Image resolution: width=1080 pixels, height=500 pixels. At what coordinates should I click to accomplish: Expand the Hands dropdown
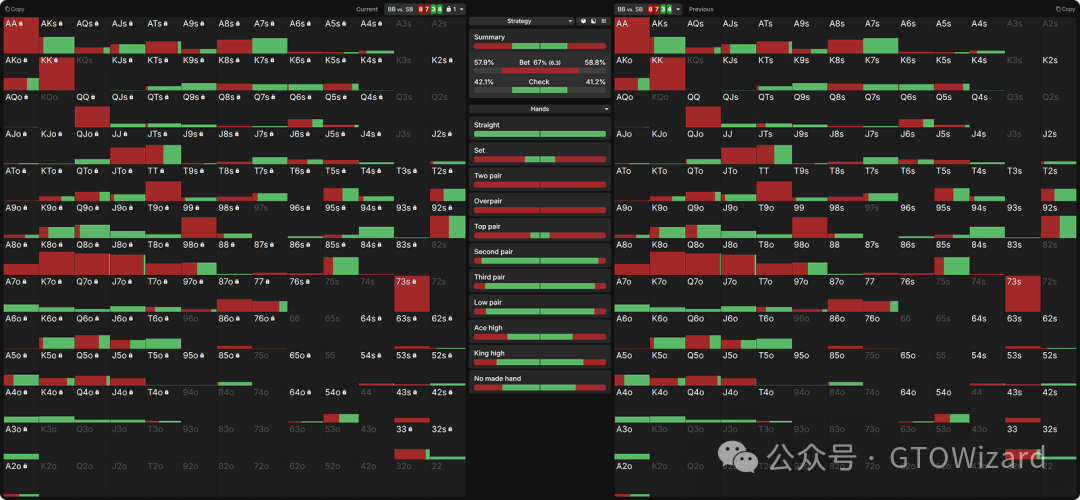540,108
